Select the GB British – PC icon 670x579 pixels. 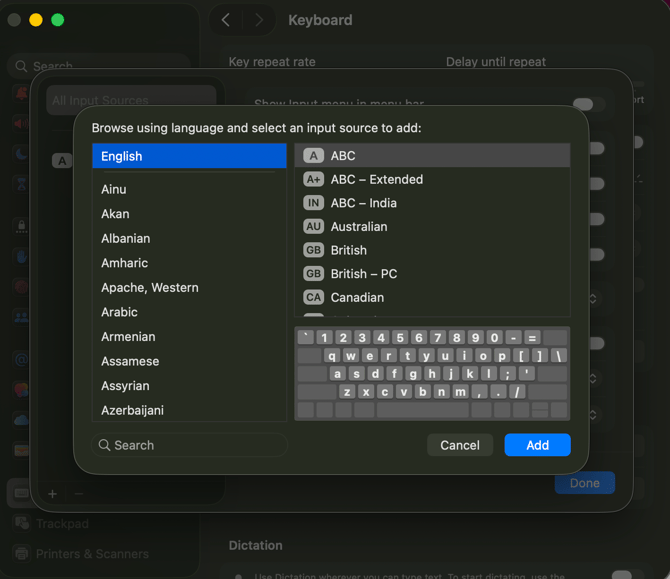tap(313, 274)
